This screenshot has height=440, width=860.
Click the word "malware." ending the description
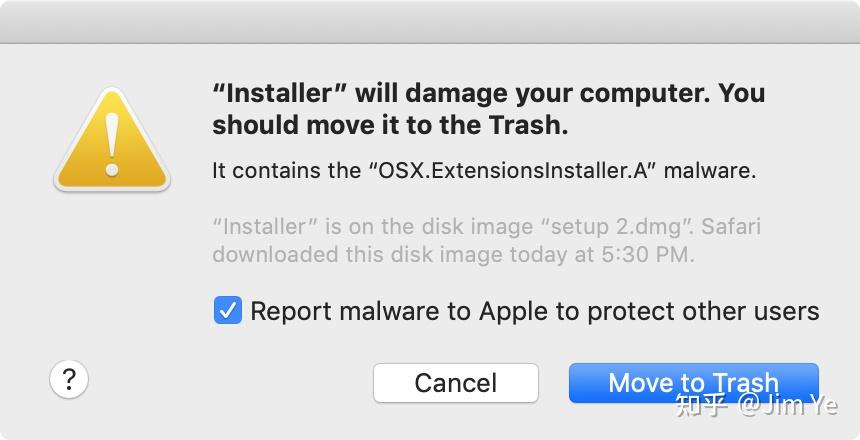[710, 170]
